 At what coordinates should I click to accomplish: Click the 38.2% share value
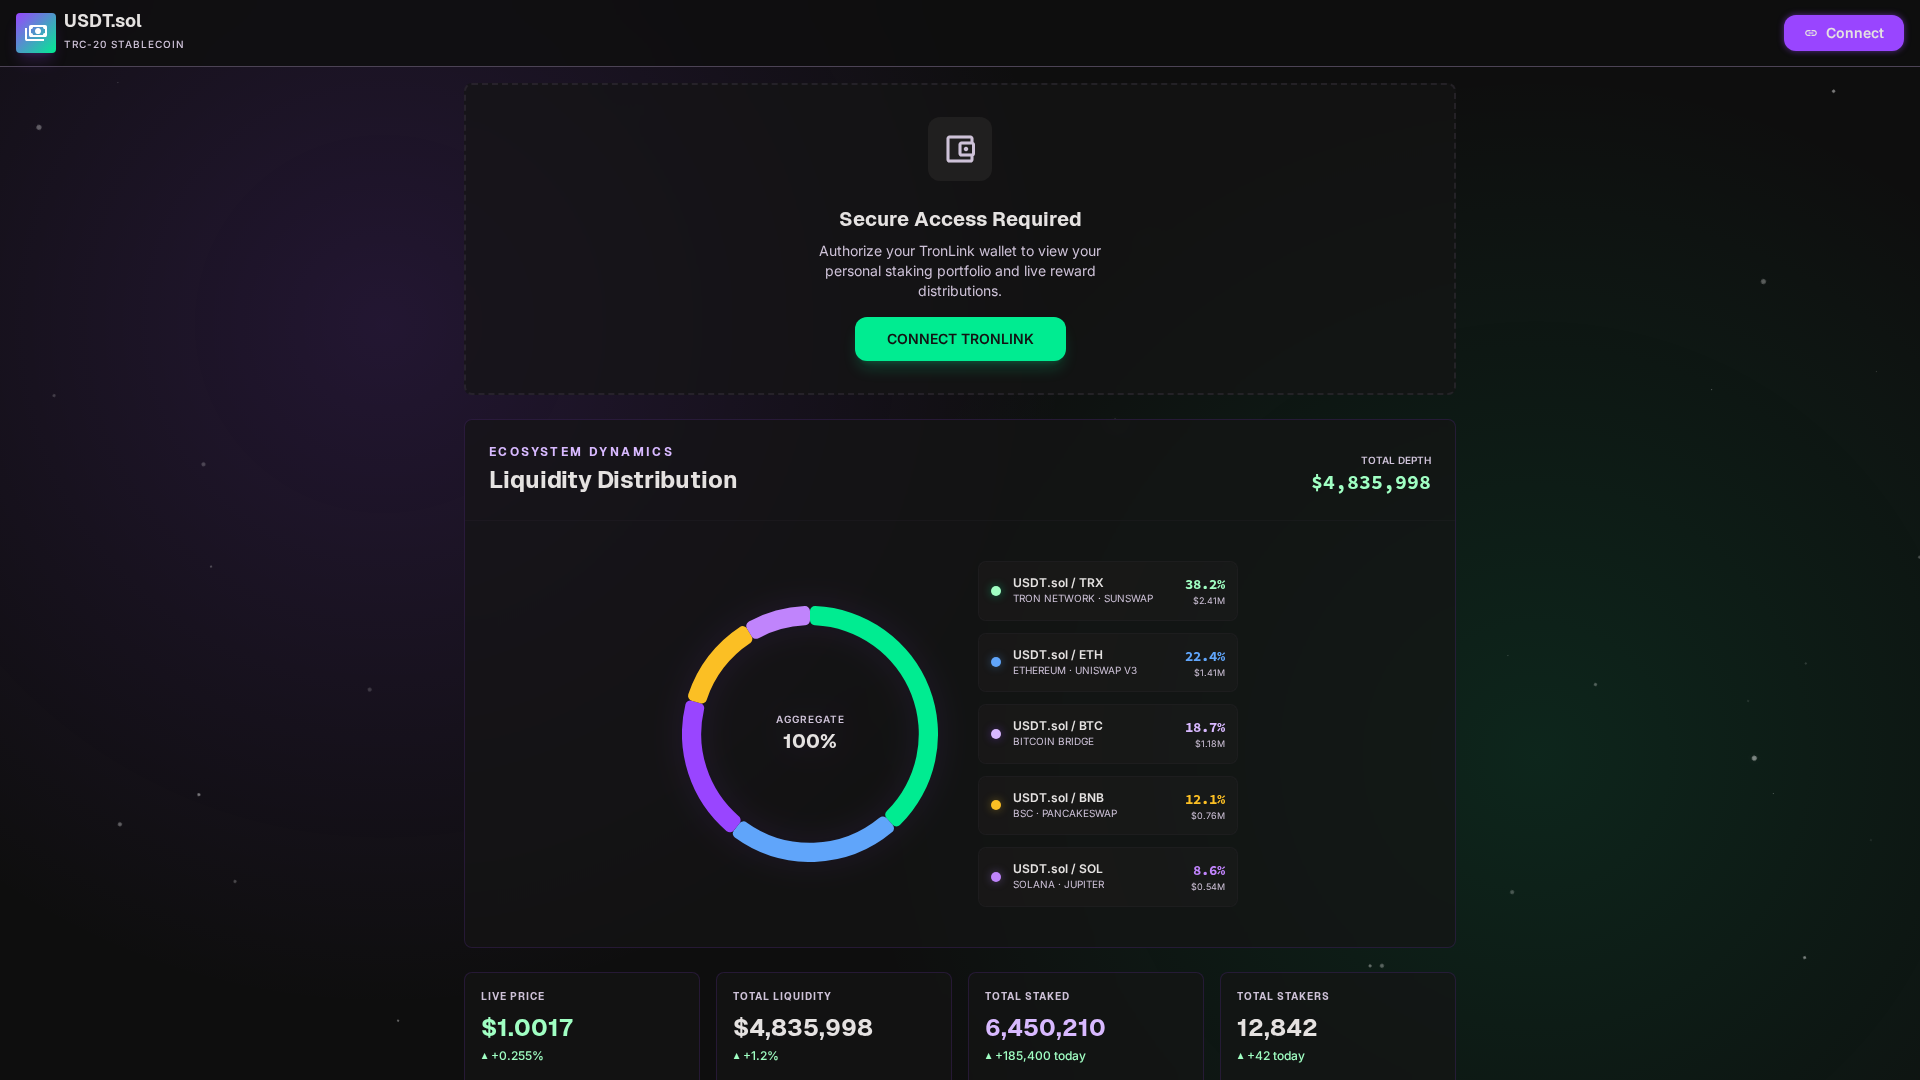1205,585
